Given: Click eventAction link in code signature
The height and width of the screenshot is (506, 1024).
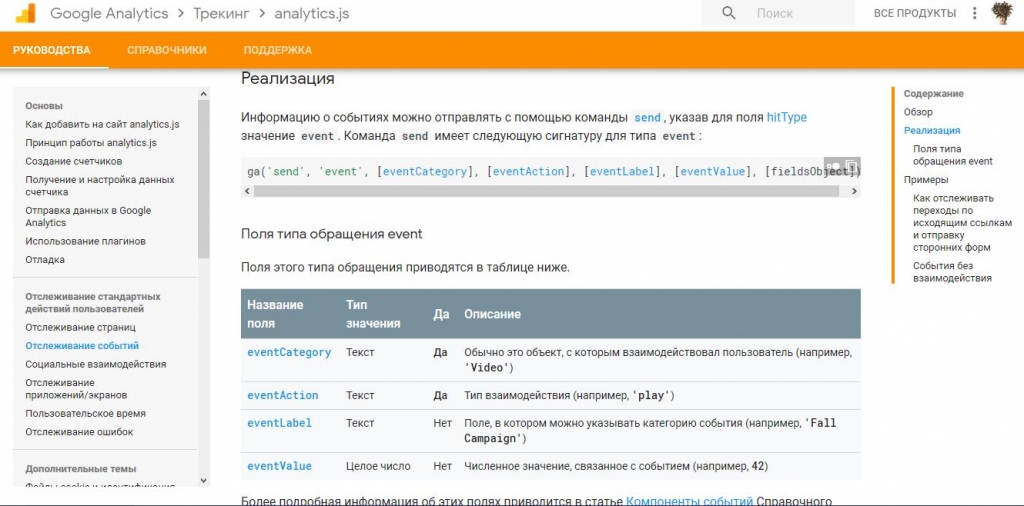Looking at the screenshot, I should click(x=528, y=172).
